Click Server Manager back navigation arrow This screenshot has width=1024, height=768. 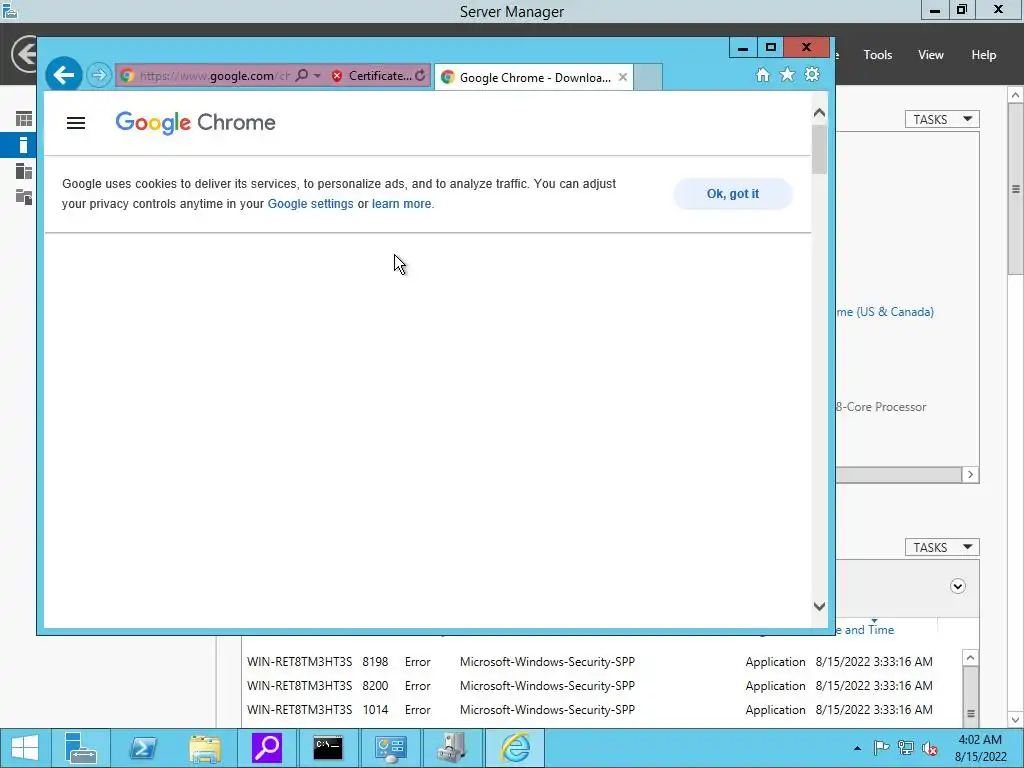[x=24, y=55]
